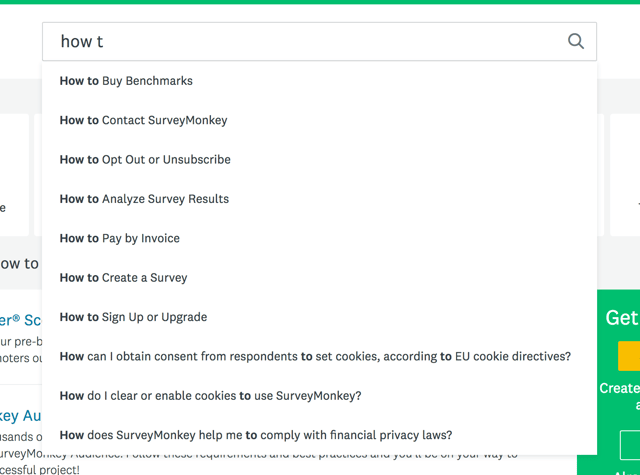The image size is (640, 475).
Task: Open the partially hidden '® Sc' blue link
Action: pos(20,320)
